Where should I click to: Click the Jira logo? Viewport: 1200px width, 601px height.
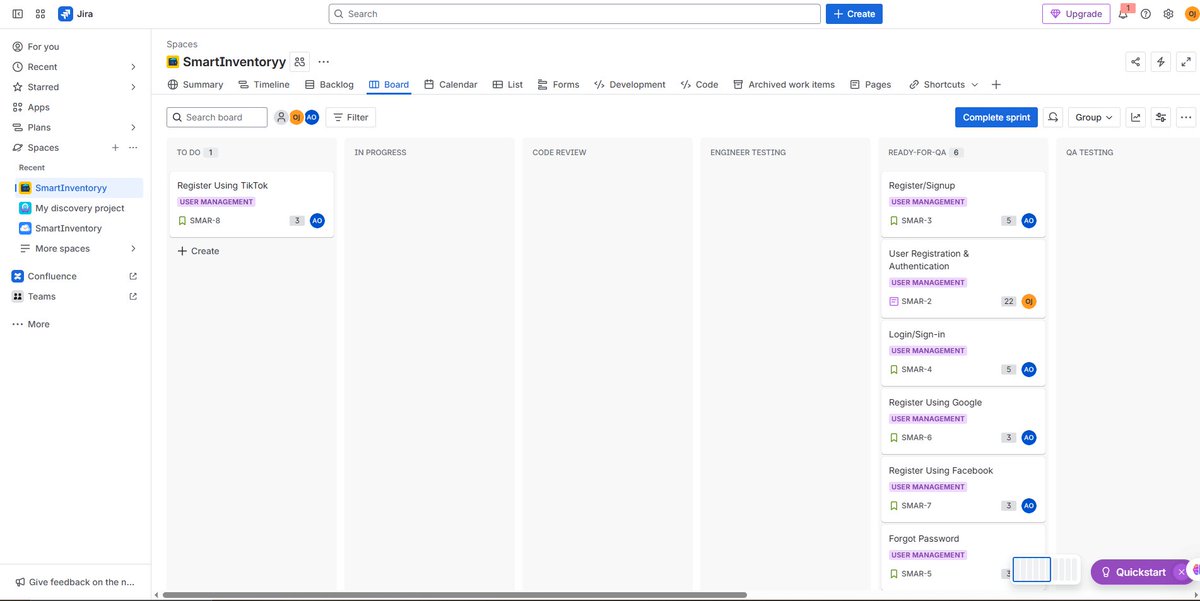tap(76, 14)
